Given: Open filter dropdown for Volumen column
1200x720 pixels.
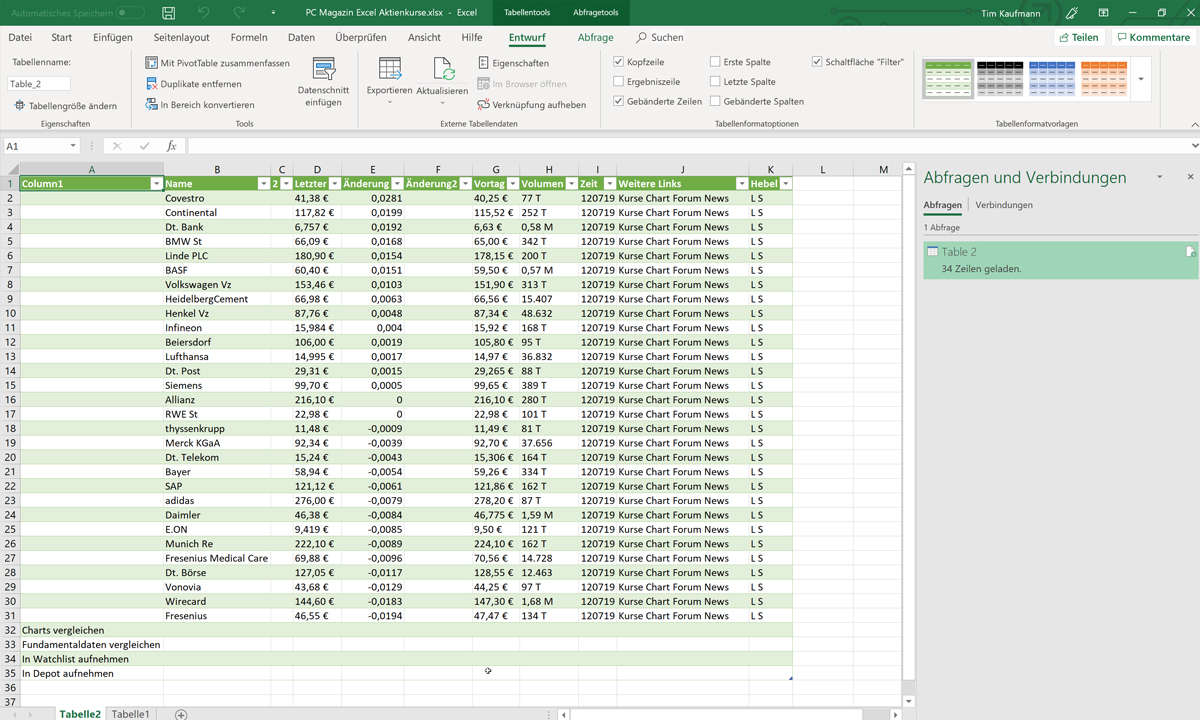Looking at the screenshot, I should point(571,184).
